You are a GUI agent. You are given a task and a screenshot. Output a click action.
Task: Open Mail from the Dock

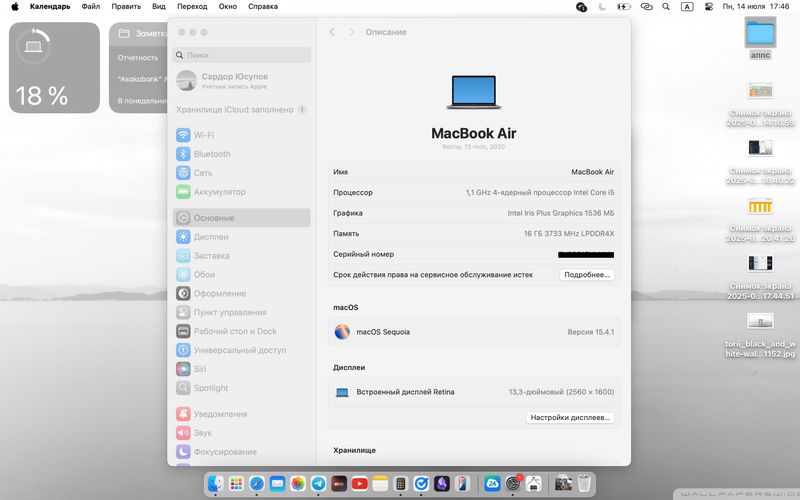point(277,483)
